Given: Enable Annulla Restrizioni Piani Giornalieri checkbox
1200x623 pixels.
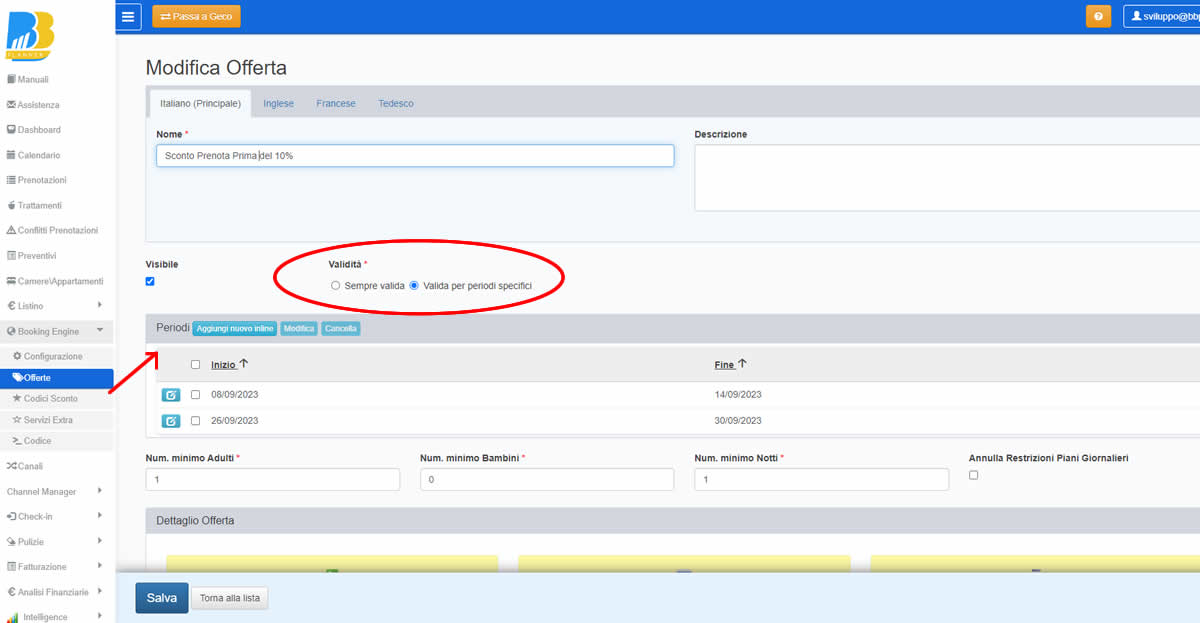Looking at the screenshot, I should [974, 475].
